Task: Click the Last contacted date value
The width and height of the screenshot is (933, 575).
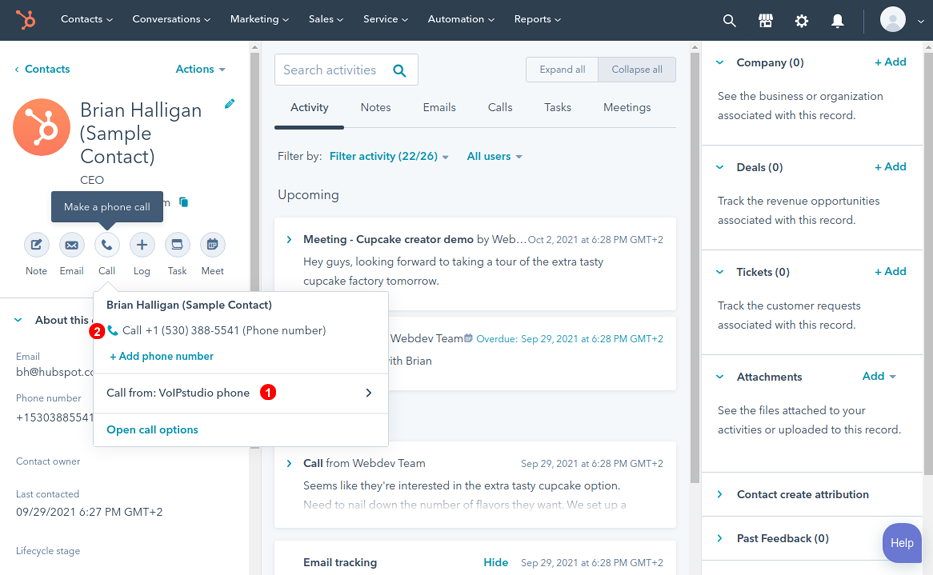Action: tap(89, 512)
